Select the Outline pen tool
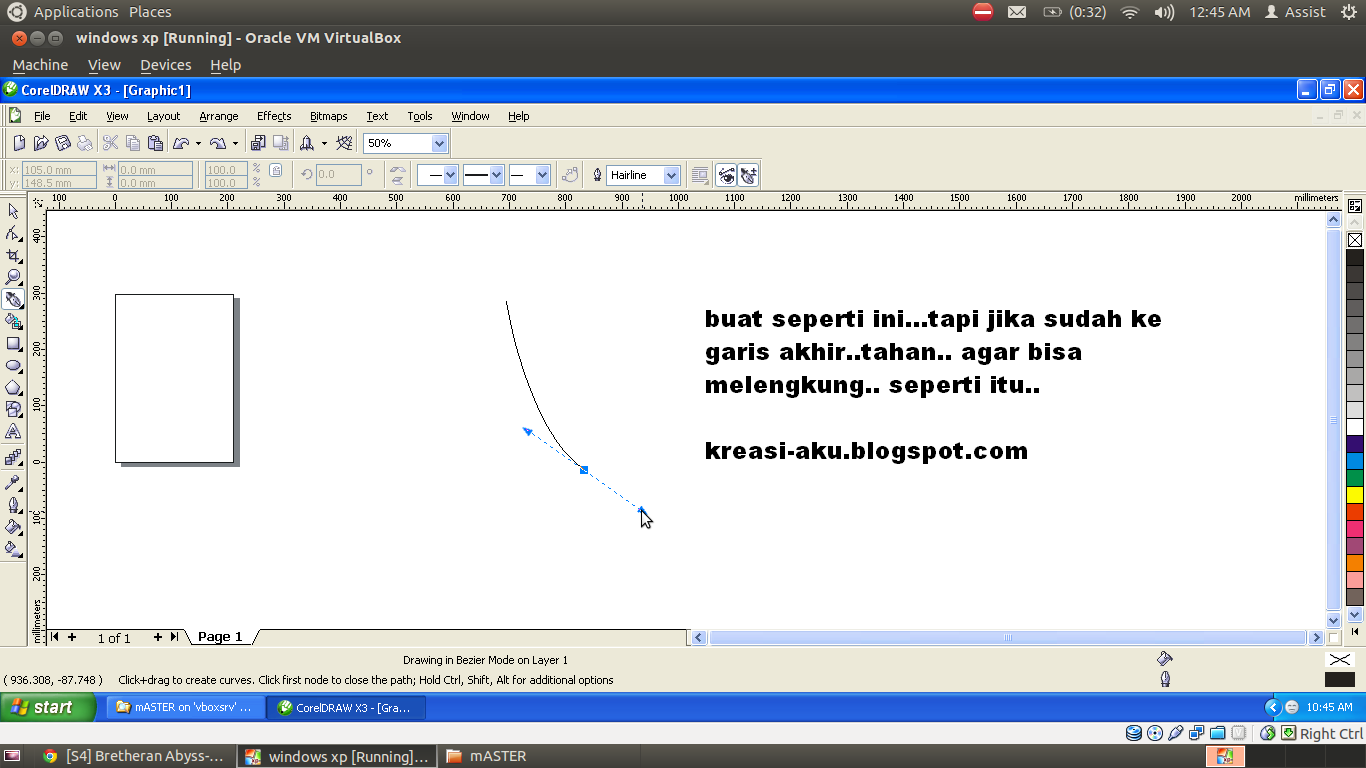Screen dimensions: 1366x768 (13, 504)
